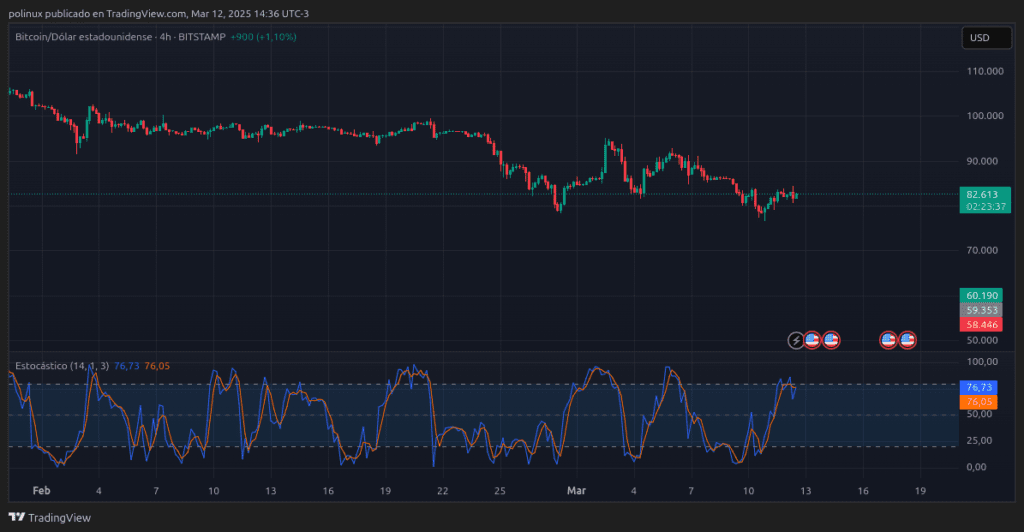Click the rightmost US flag economic event icon
The height and width of the screenshot is (532, 1024).
click(x=907, y=340)
